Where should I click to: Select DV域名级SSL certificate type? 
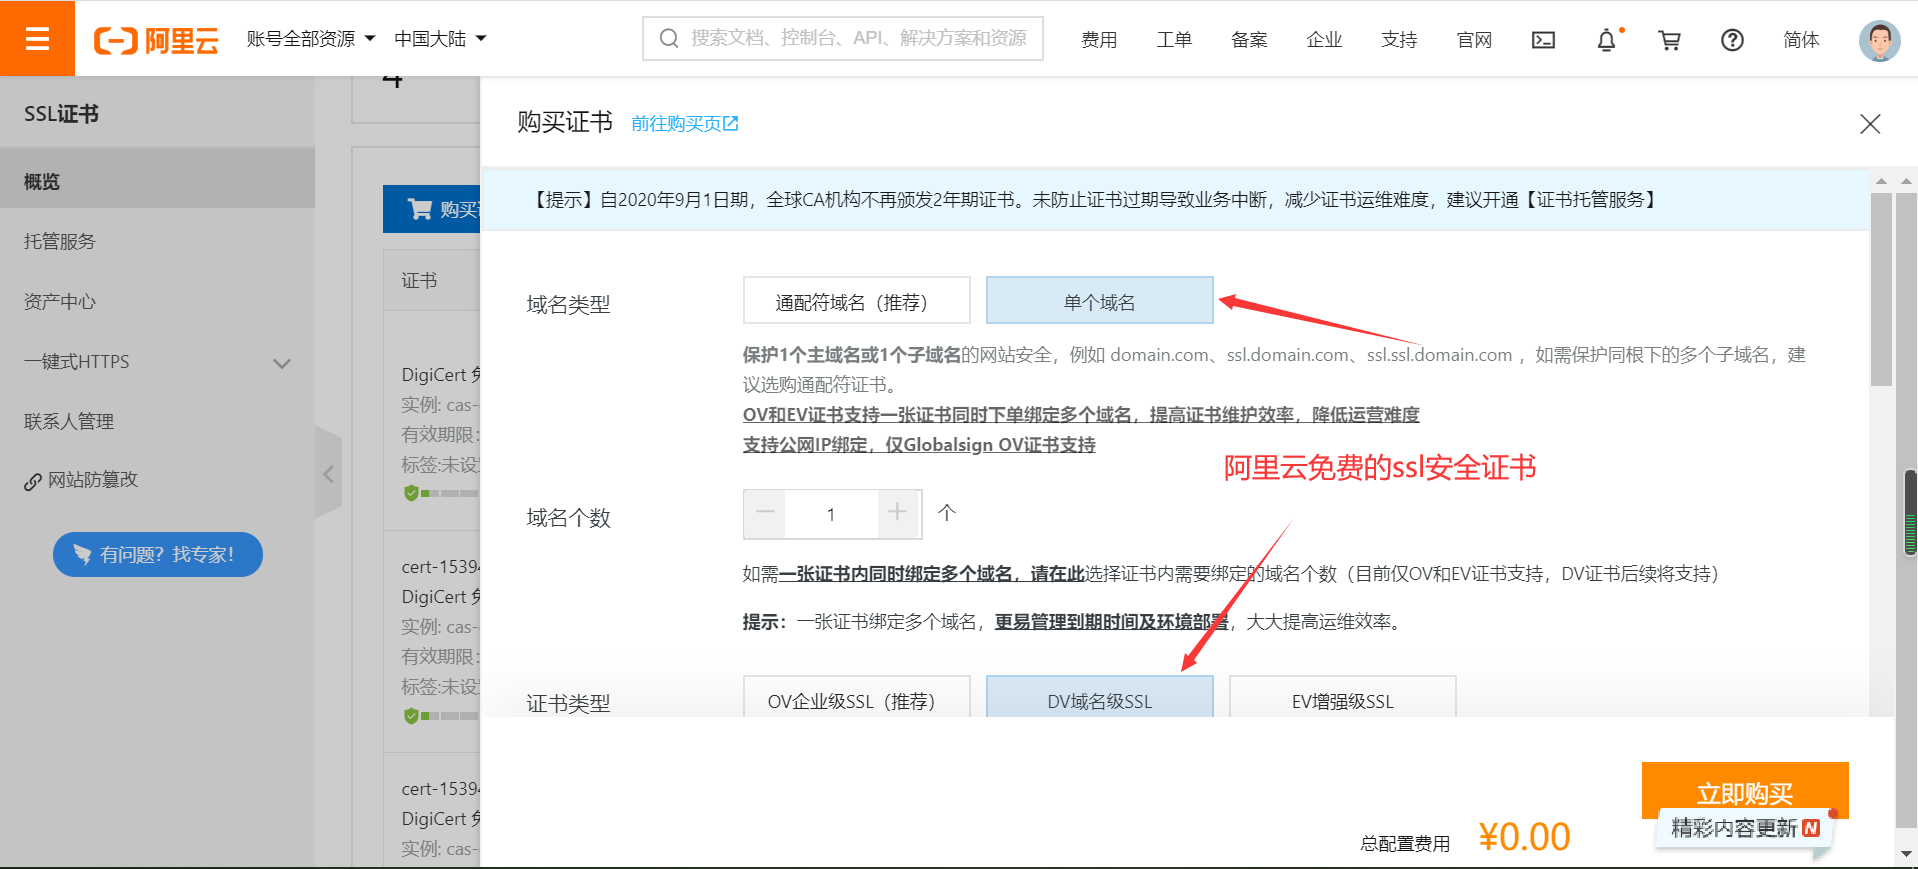[1099, 697]
